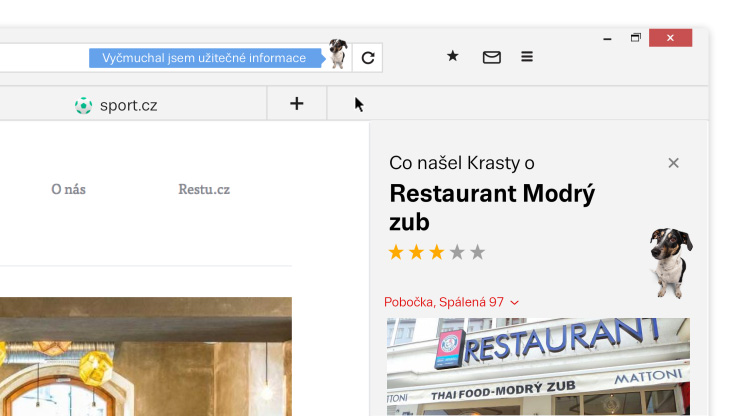Click the fourth grey rating star
740x416 pixels.
[x=457, y=252]
